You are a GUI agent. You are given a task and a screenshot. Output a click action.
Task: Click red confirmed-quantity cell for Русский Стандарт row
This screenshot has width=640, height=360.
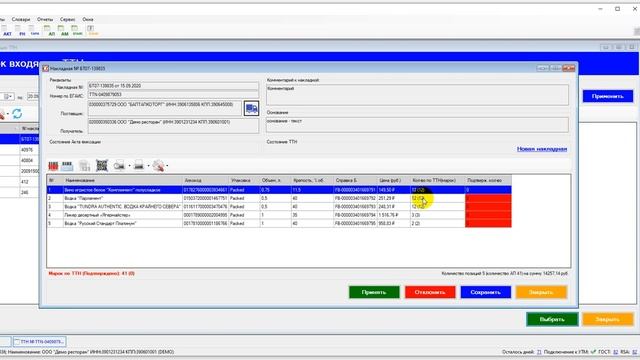click(x=488, y=223)
